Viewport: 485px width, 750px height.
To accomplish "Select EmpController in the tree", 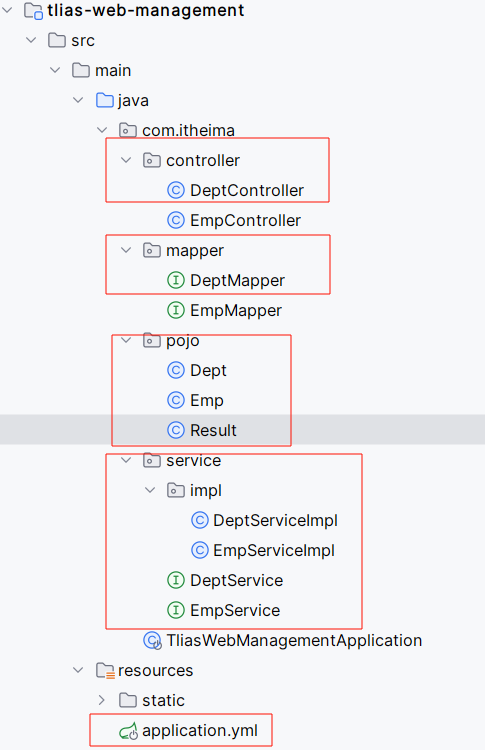I will [245, 220].
